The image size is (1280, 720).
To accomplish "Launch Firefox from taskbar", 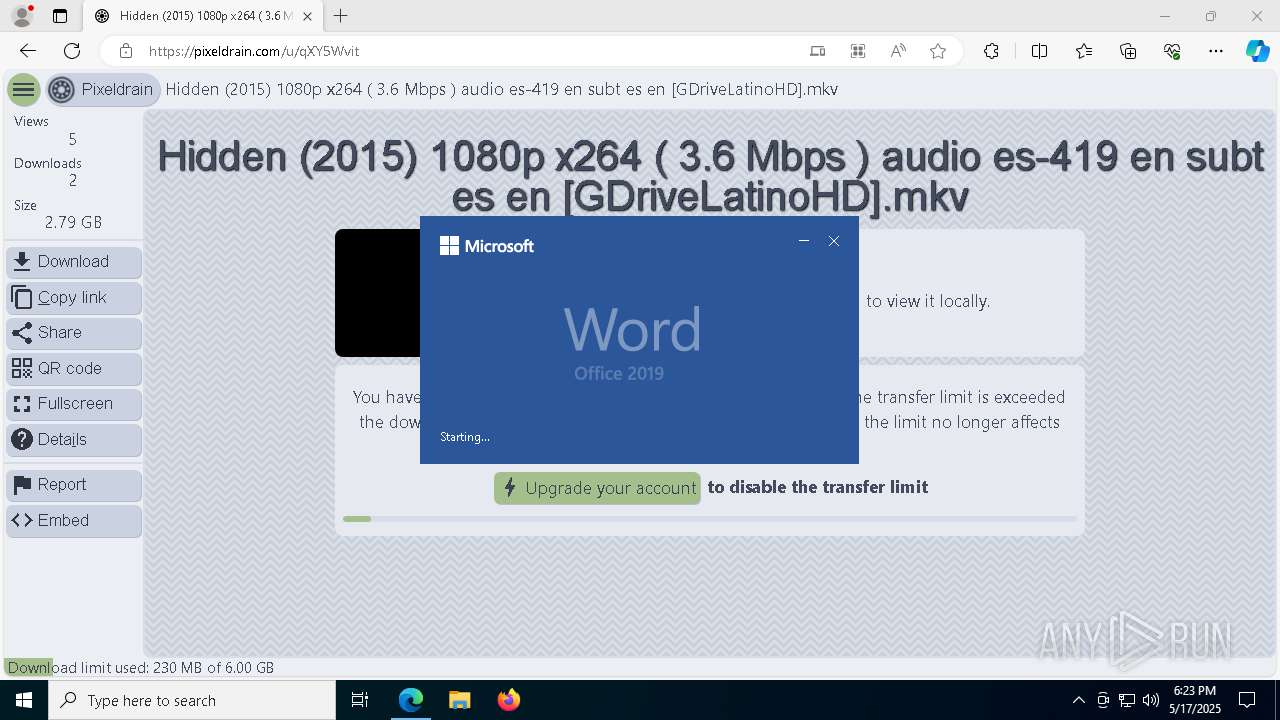I will pyautogui.click(x=508, y=700).
